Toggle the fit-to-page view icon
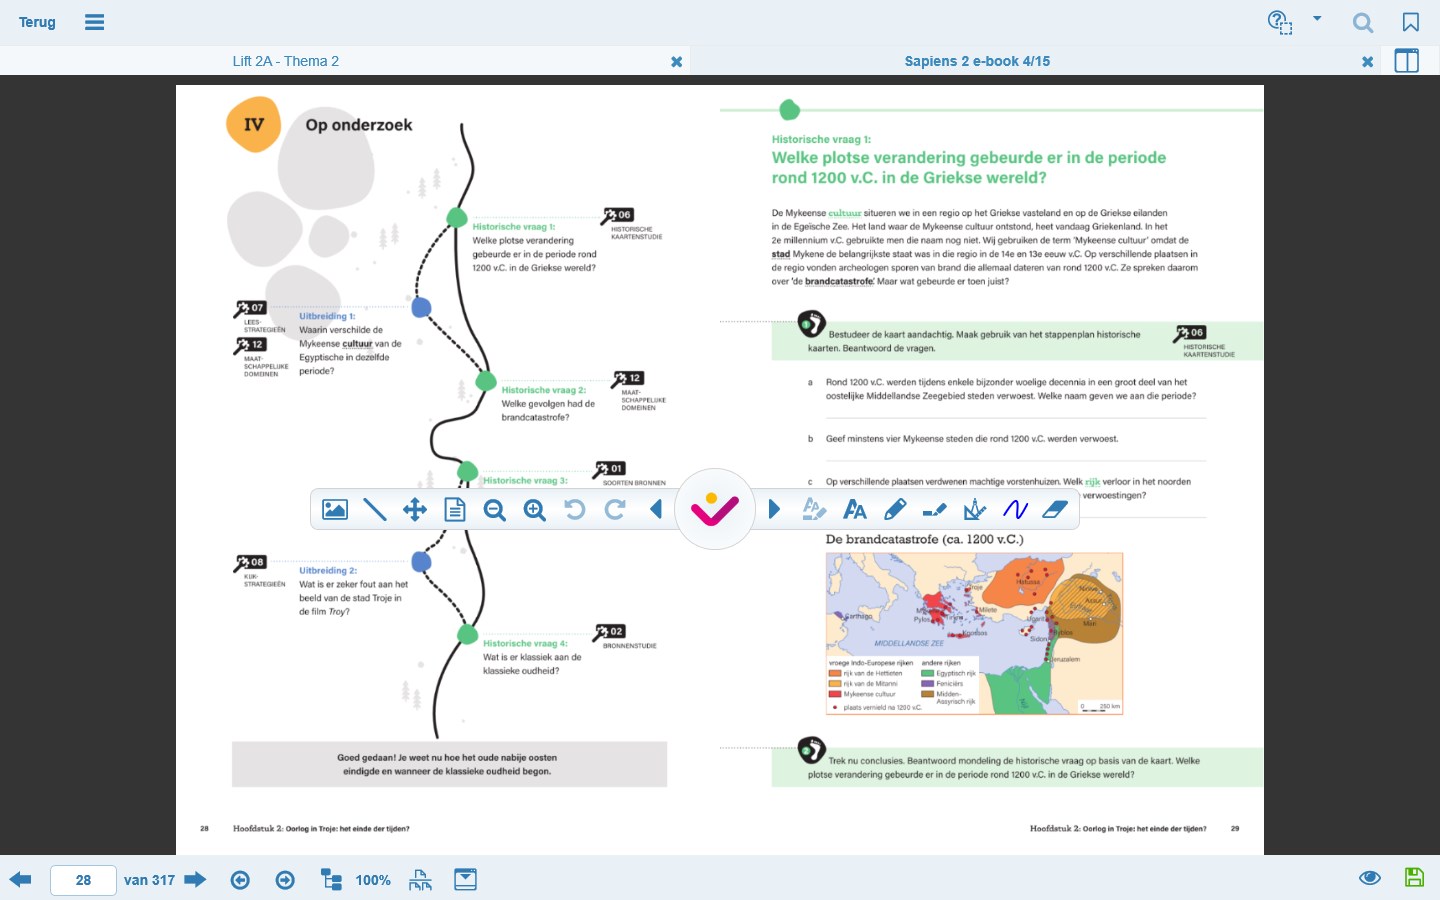1440x900 pixels. click(420, 880)
